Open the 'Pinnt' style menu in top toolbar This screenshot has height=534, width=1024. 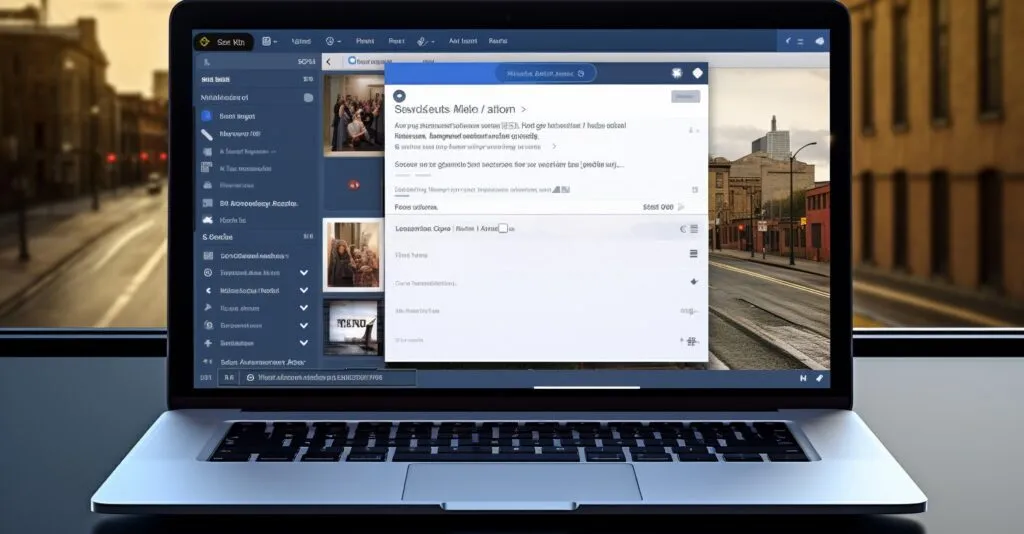pos(365,41)
